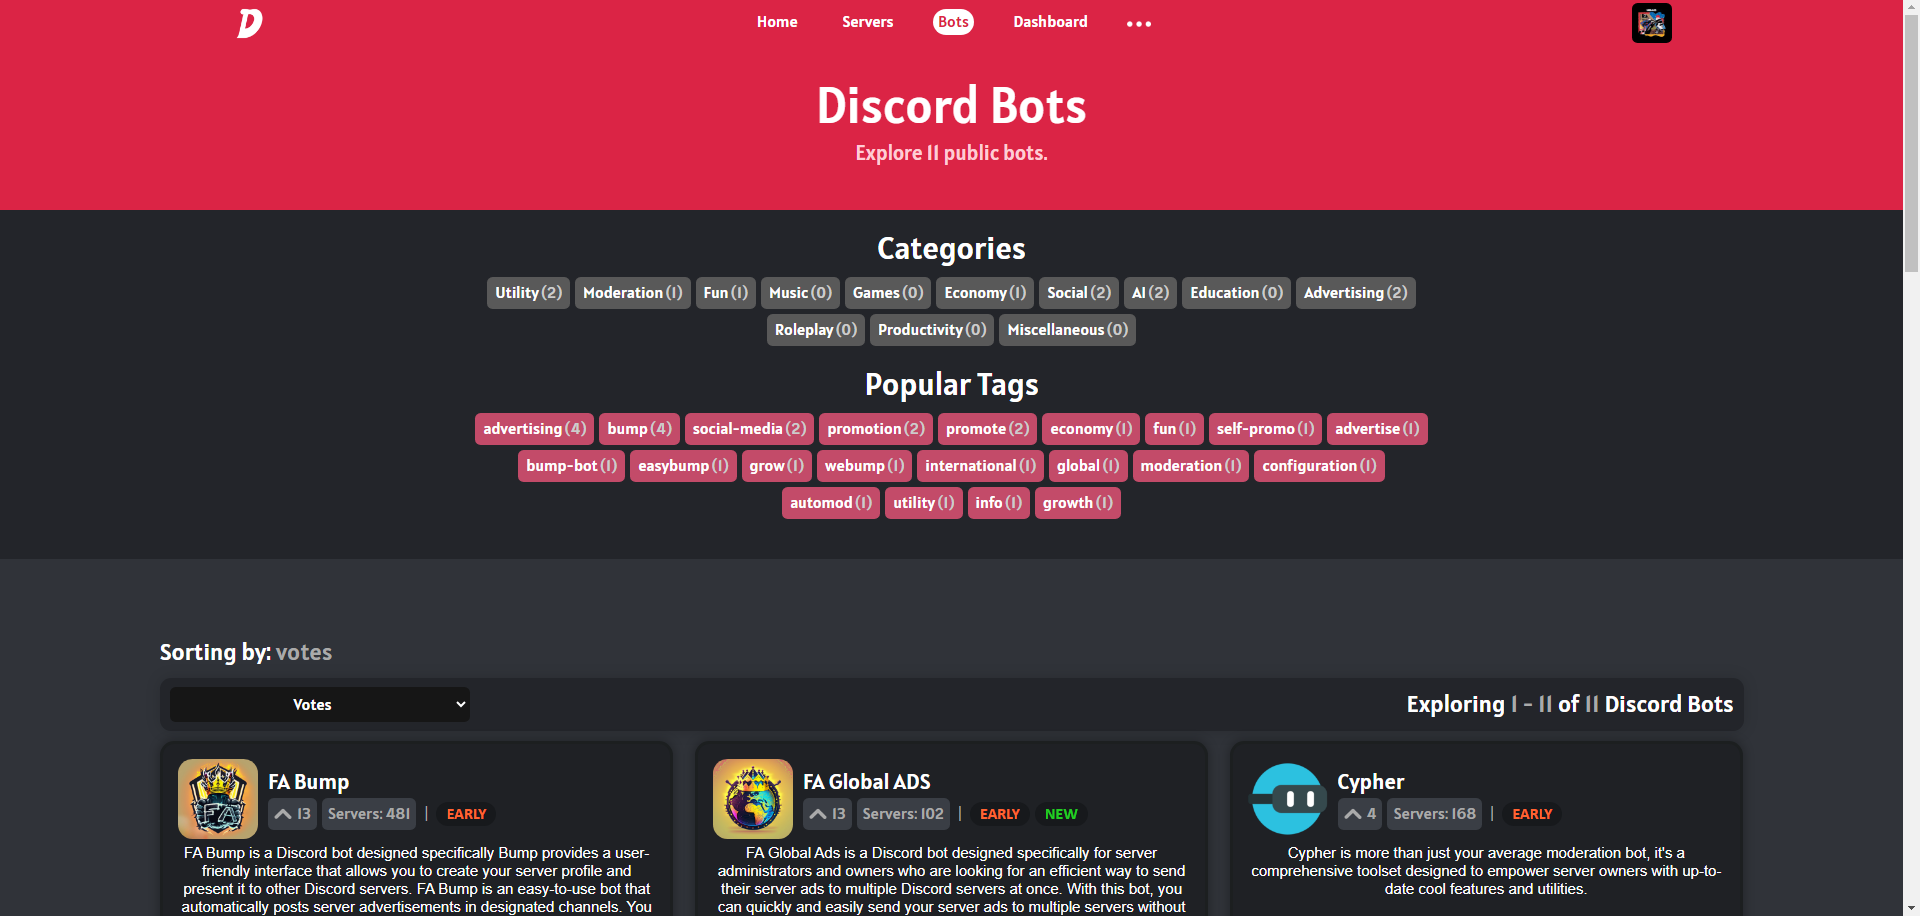Filter by Games (0) category
This screenshot has width=1920, height=916.
tap(888, 293)
